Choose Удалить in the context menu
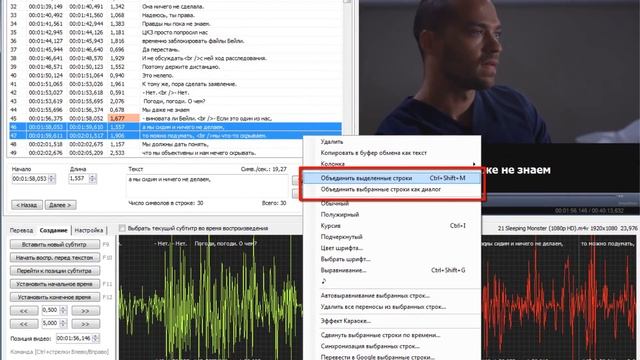640x360 pixels. [x=332, y=142]
